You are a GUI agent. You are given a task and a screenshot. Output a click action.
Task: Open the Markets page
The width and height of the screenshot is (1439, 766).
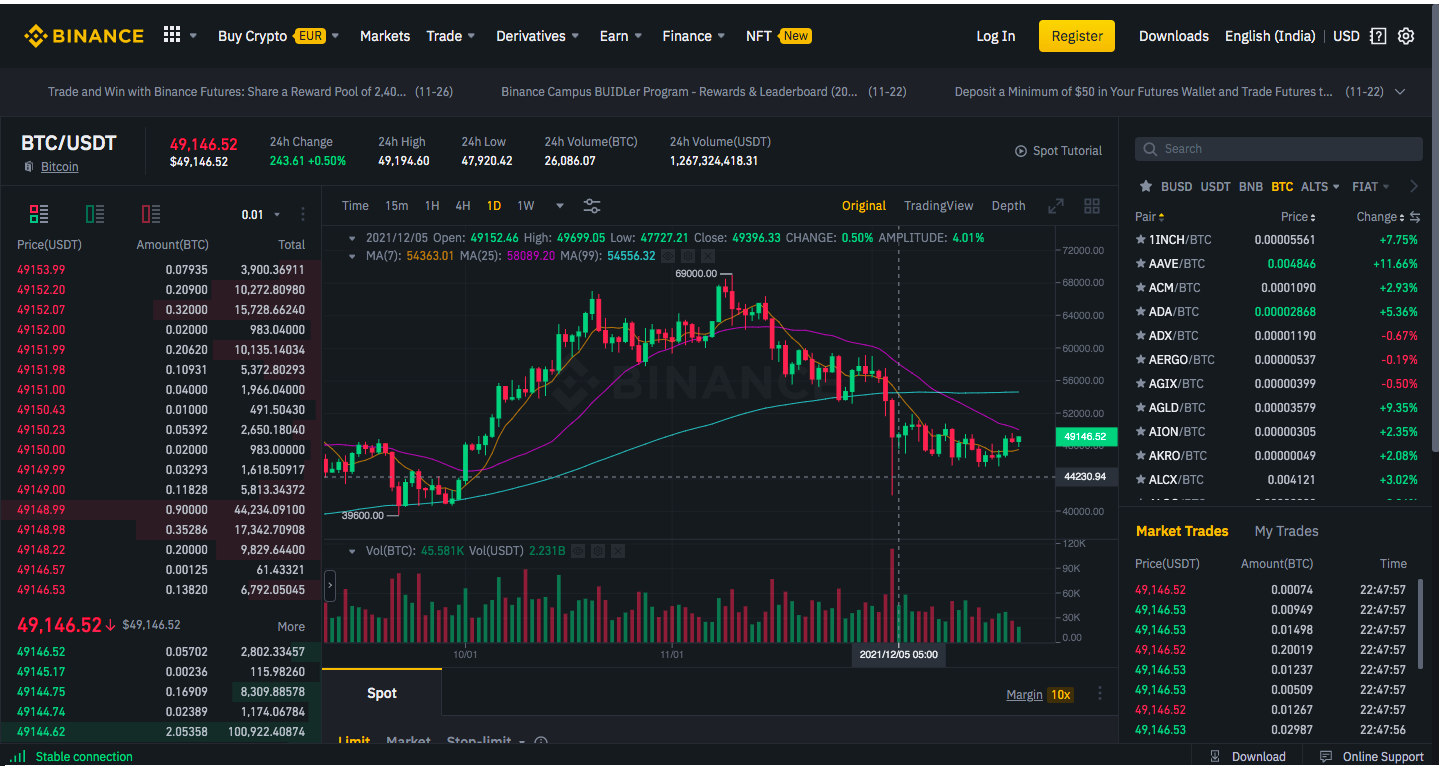(385, 36)
